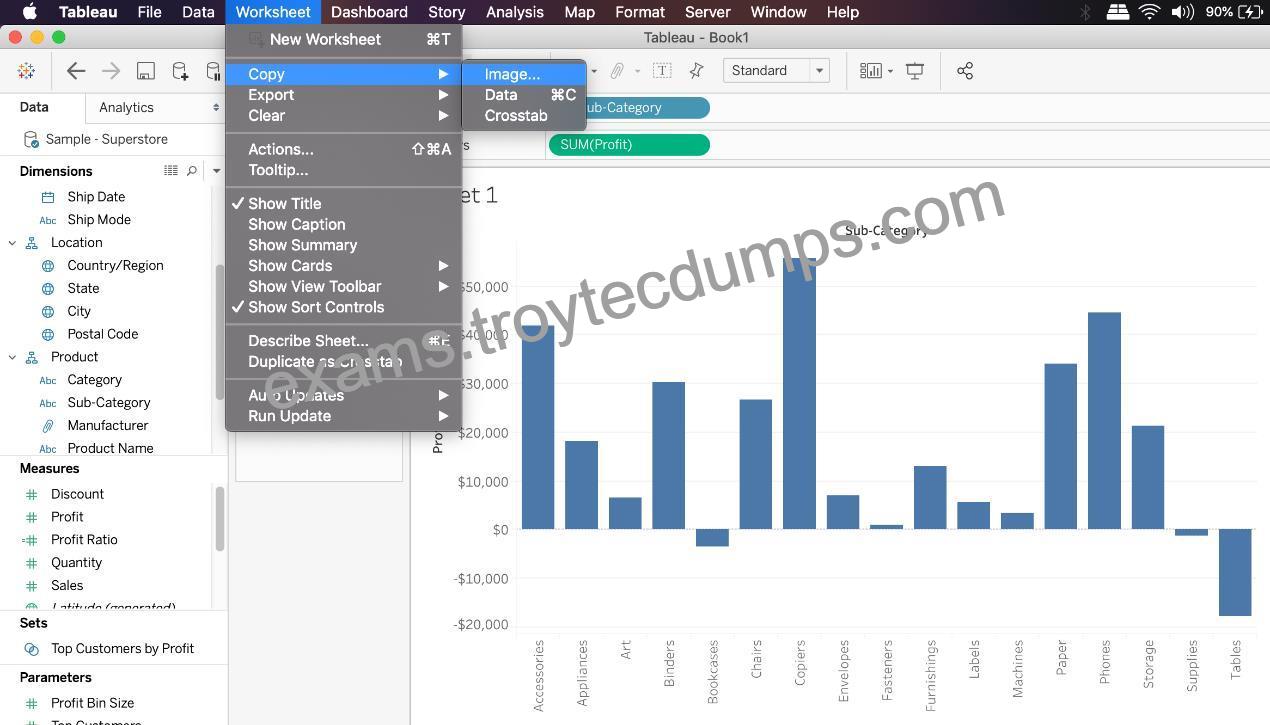Click the Undo back arrow
The width and height of the screenshot is (1270, 725).
point(76,71)
